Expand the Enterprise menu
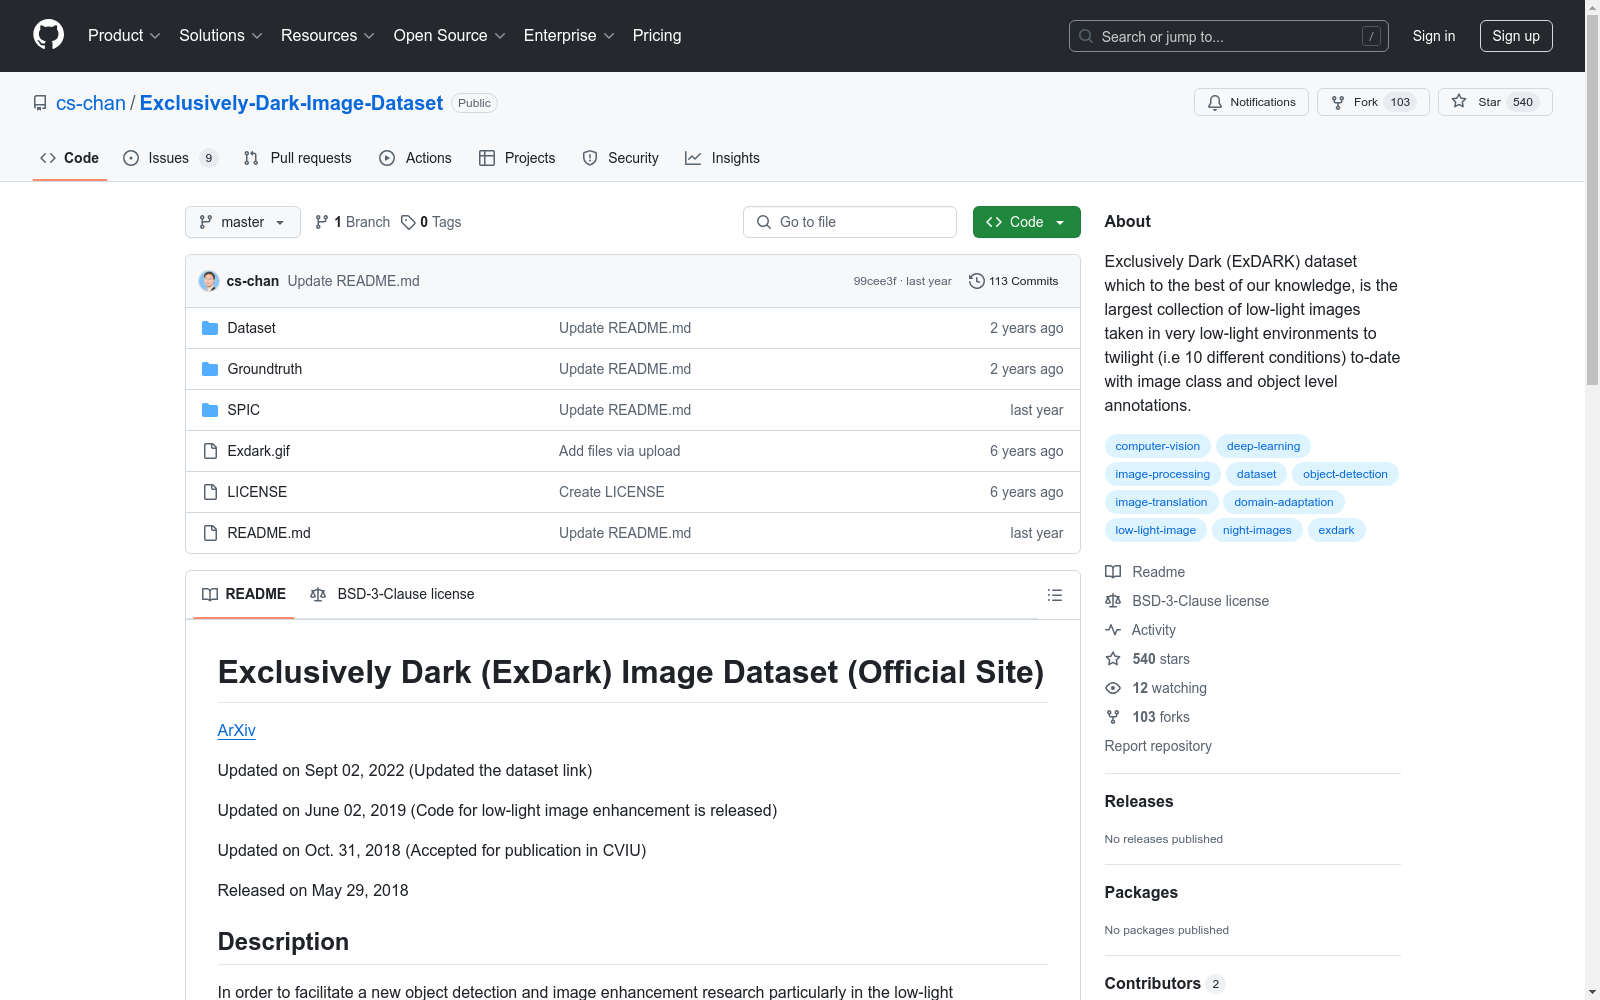Image resolution: width=1600 pixels, height=1000 pixels. pyautogui.click(x=569, y=35)
